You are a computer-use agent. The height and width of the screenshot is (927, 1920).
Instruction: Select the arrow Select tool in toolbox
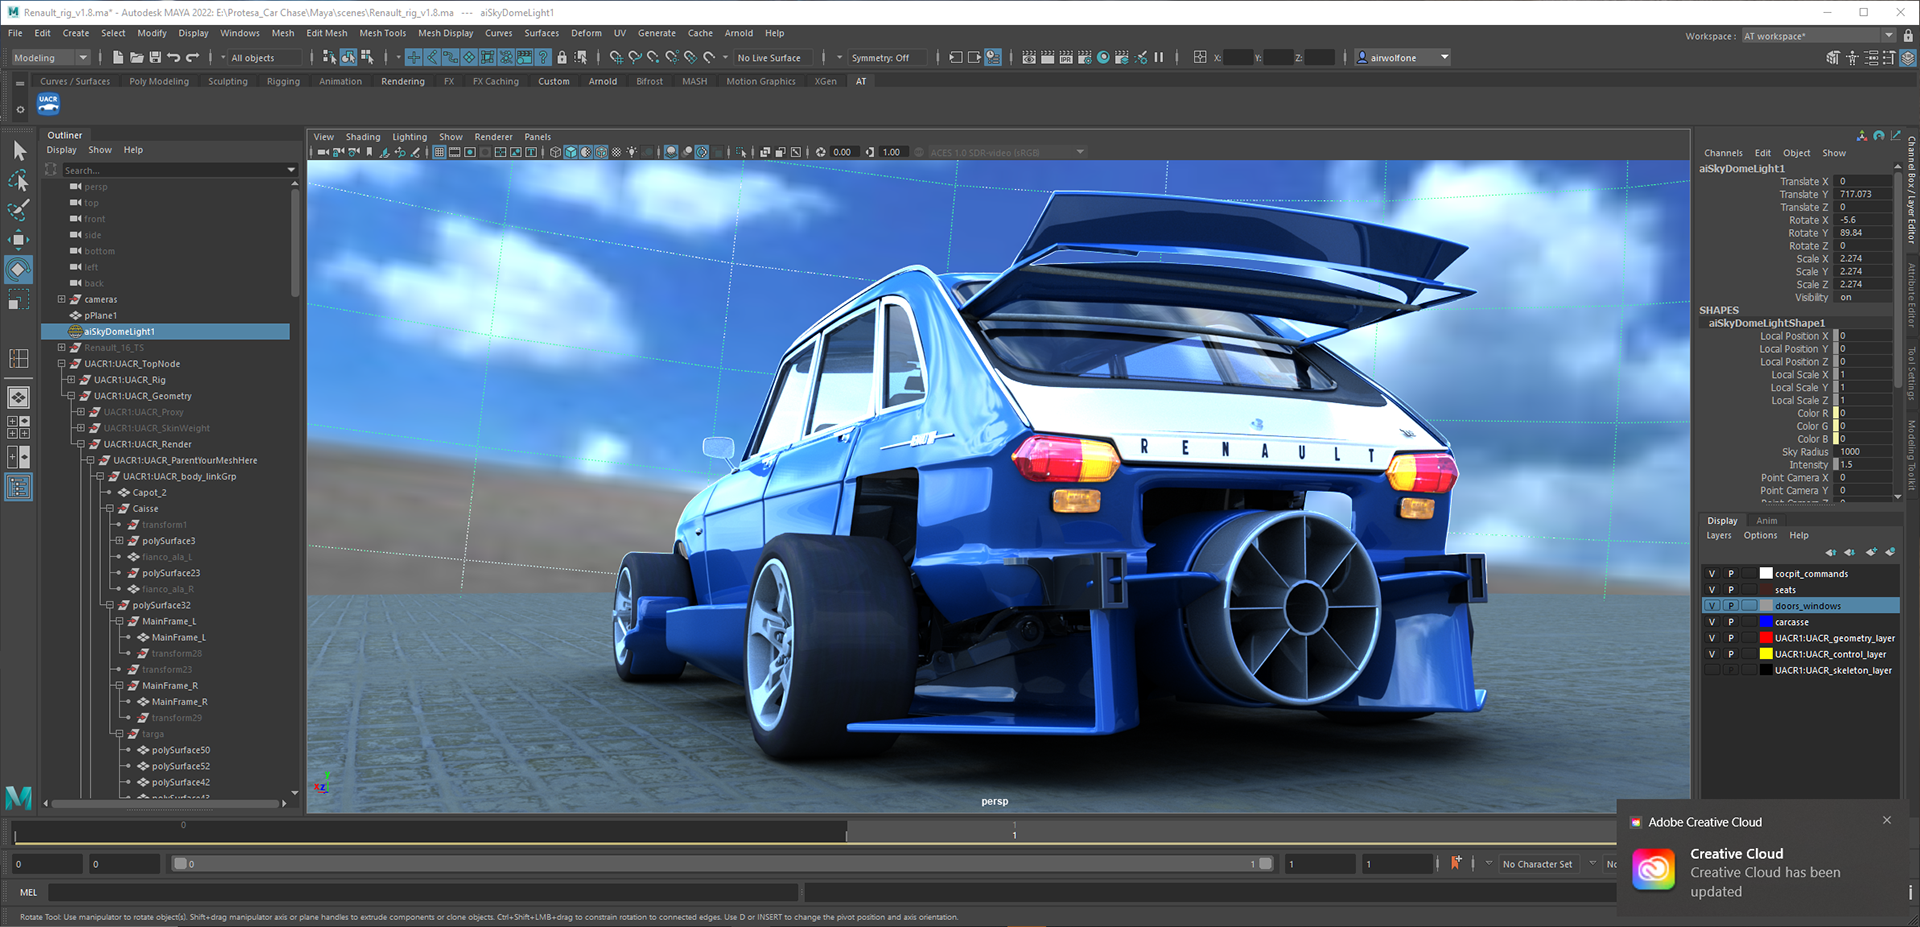19,151
